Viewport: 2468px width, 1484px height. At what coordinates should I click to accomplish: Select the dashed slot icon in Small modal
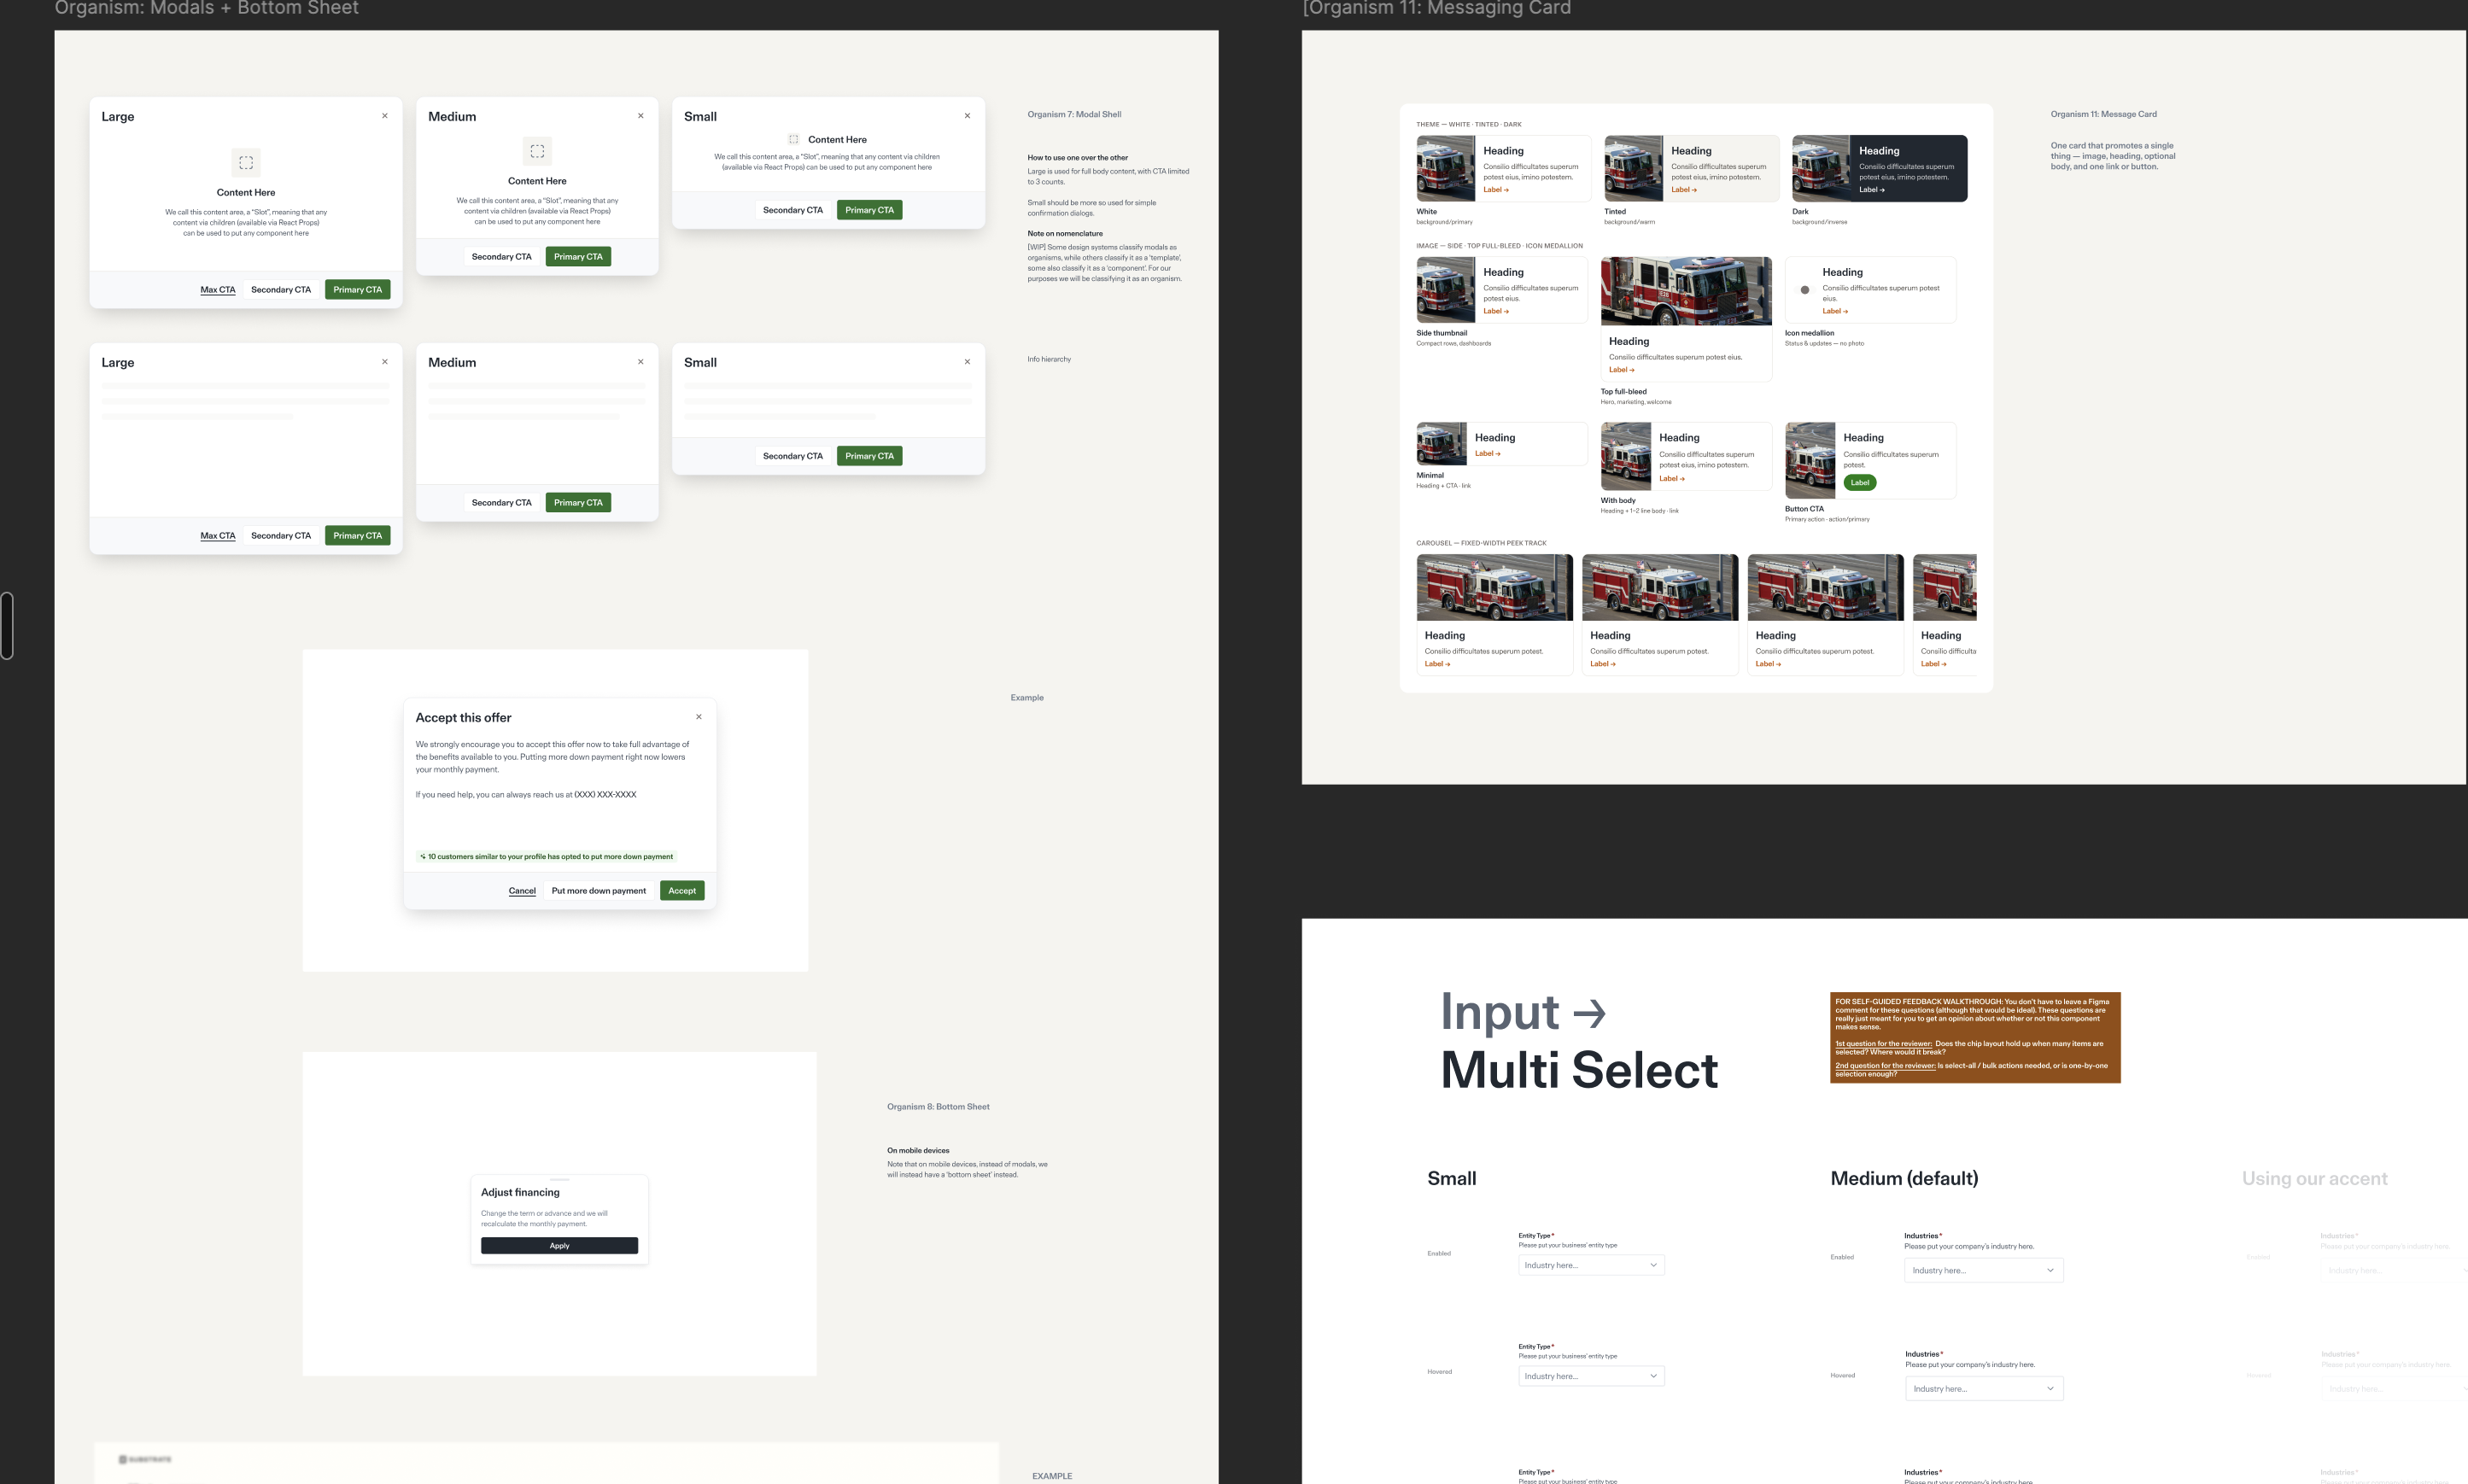(x=793, y=139)
